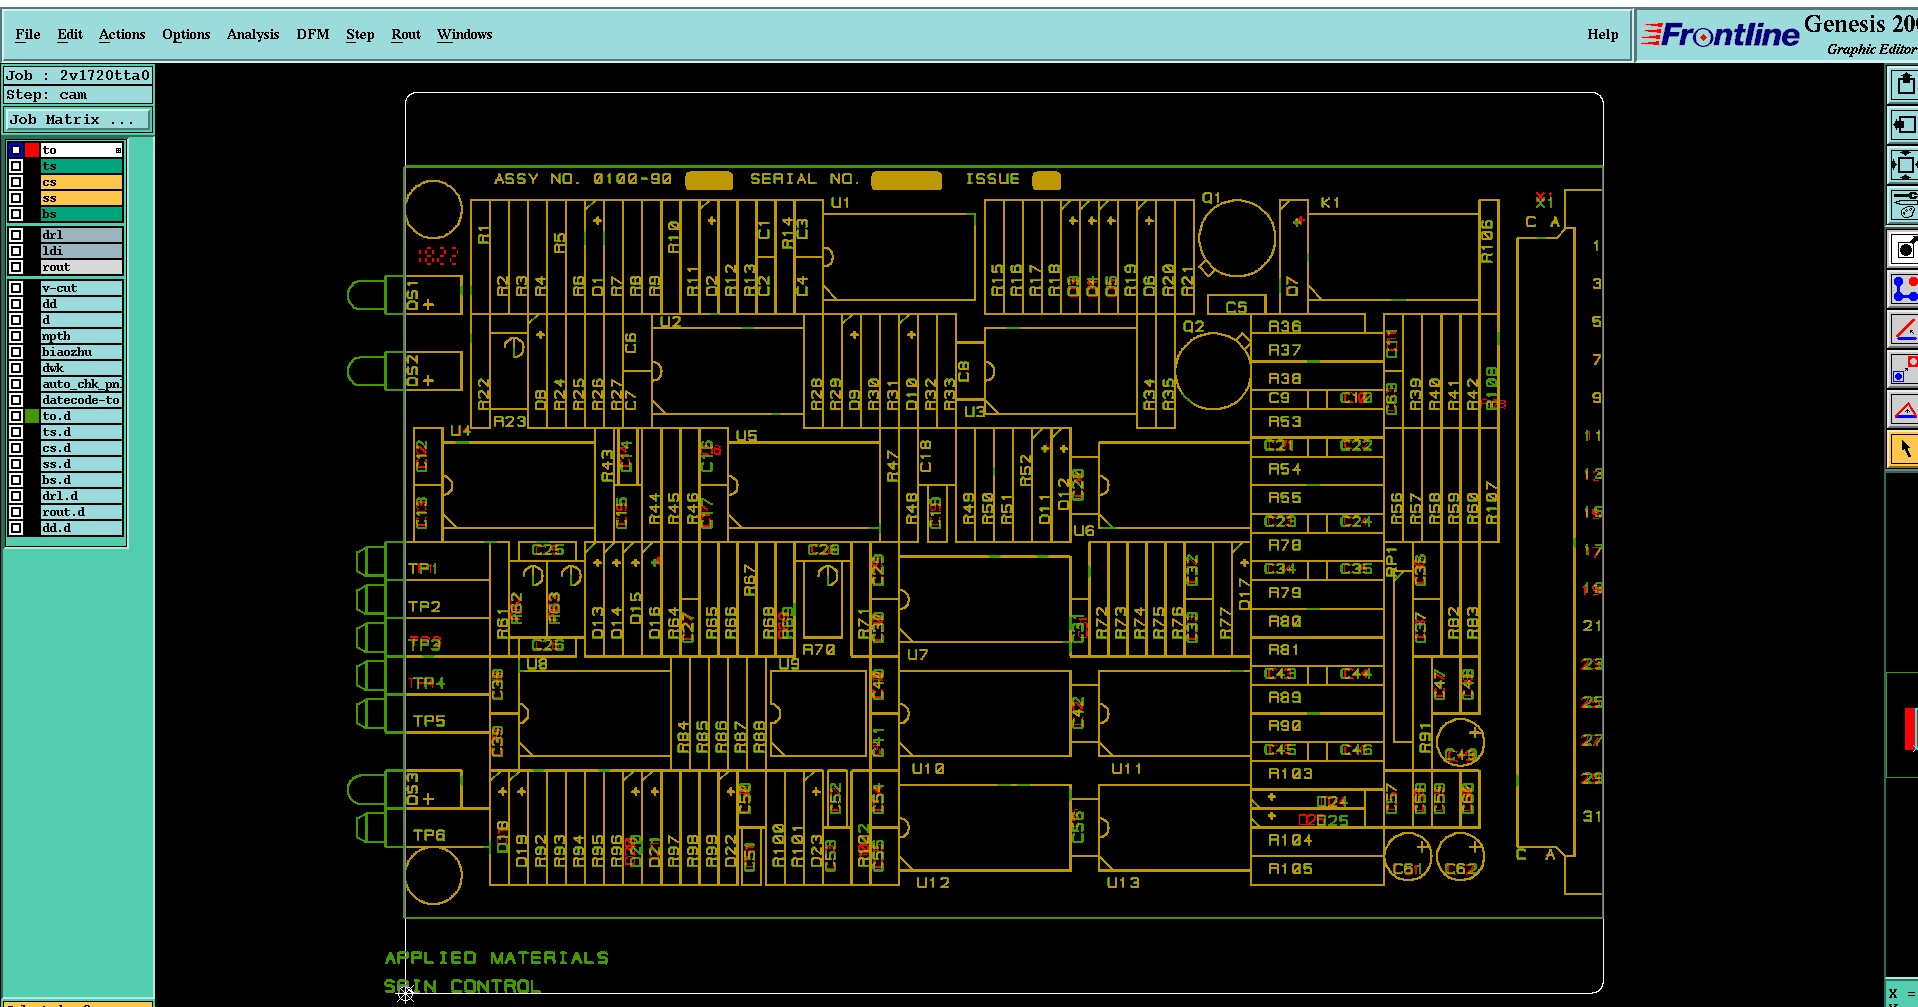Toggle checkbox for layer 'drl'
The height and width of the screenshot is (1007, 1918).
coord(16,235)
